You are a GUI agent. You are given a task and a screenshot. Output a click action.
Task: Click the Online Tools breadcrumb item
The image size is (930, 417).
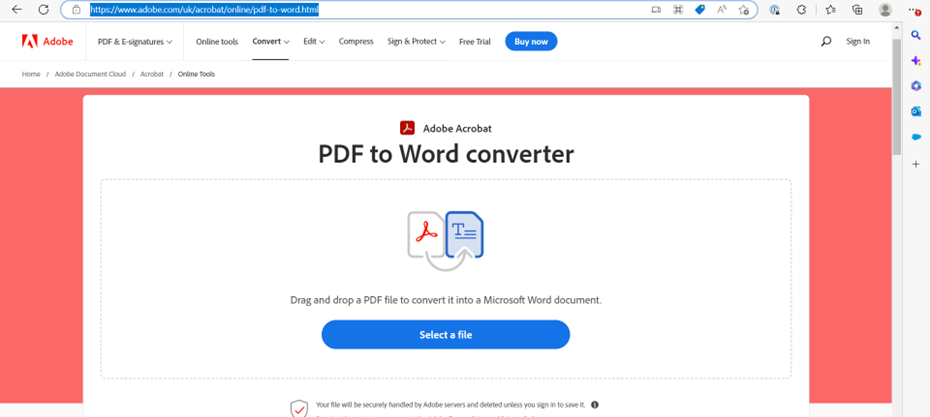(196, 74)
